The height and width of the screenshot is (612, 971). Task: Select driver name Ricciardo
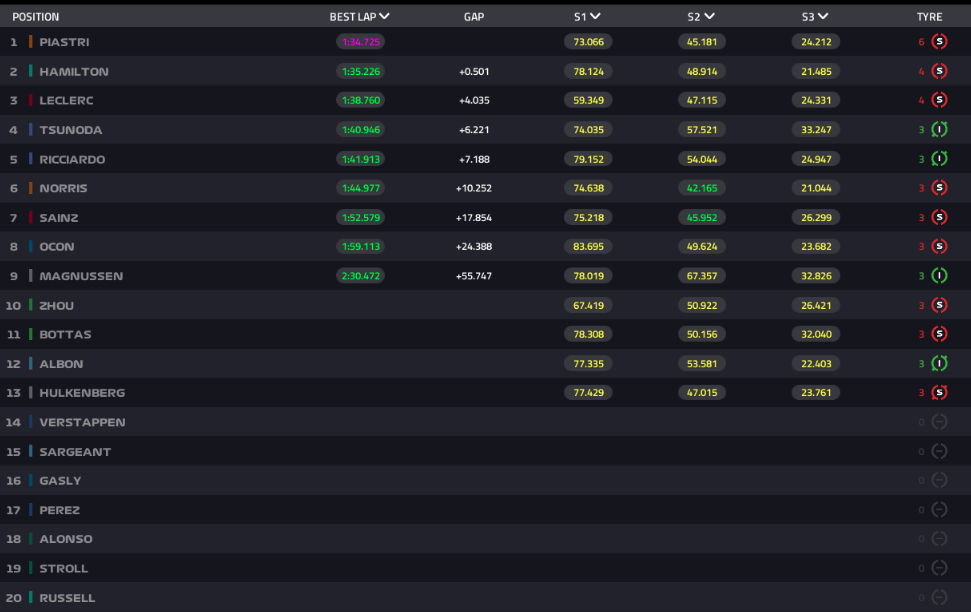pos(72,159)
